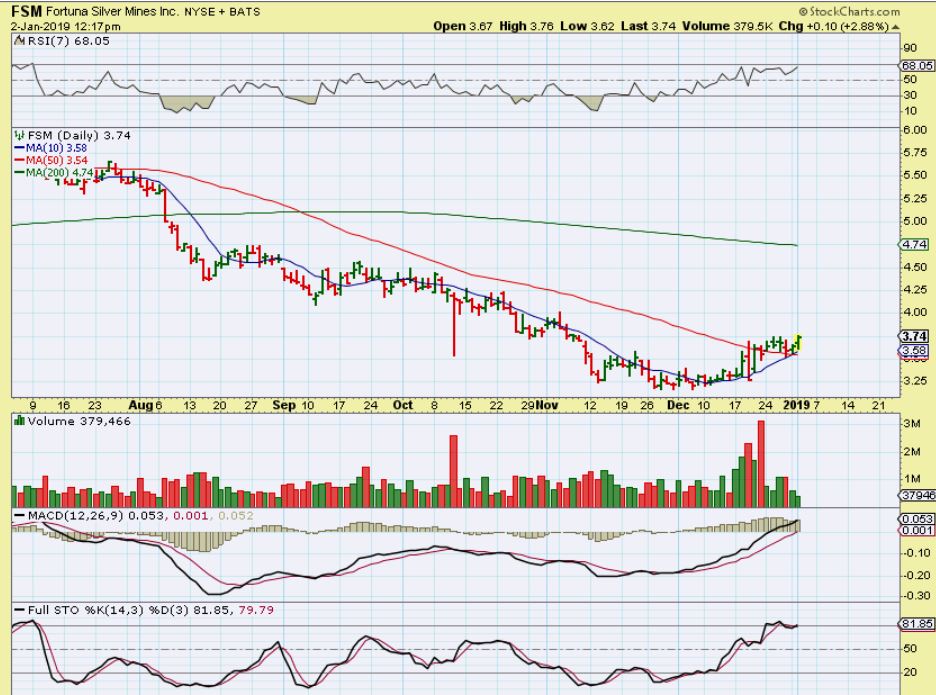The height and width of the screenshot is (695, 936).
Task: Click the 'Oct' month label on the date axis
Action: [403, 405]
